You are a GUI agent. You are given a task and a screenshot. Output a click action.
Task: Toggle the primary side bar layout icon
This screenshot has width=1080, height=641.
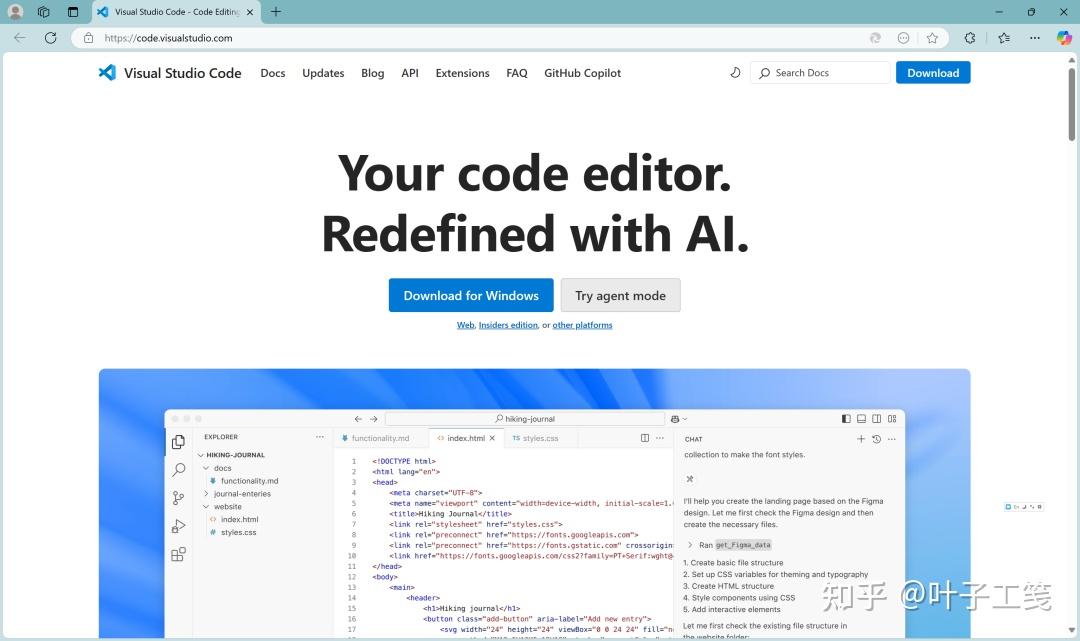(846, 419)
